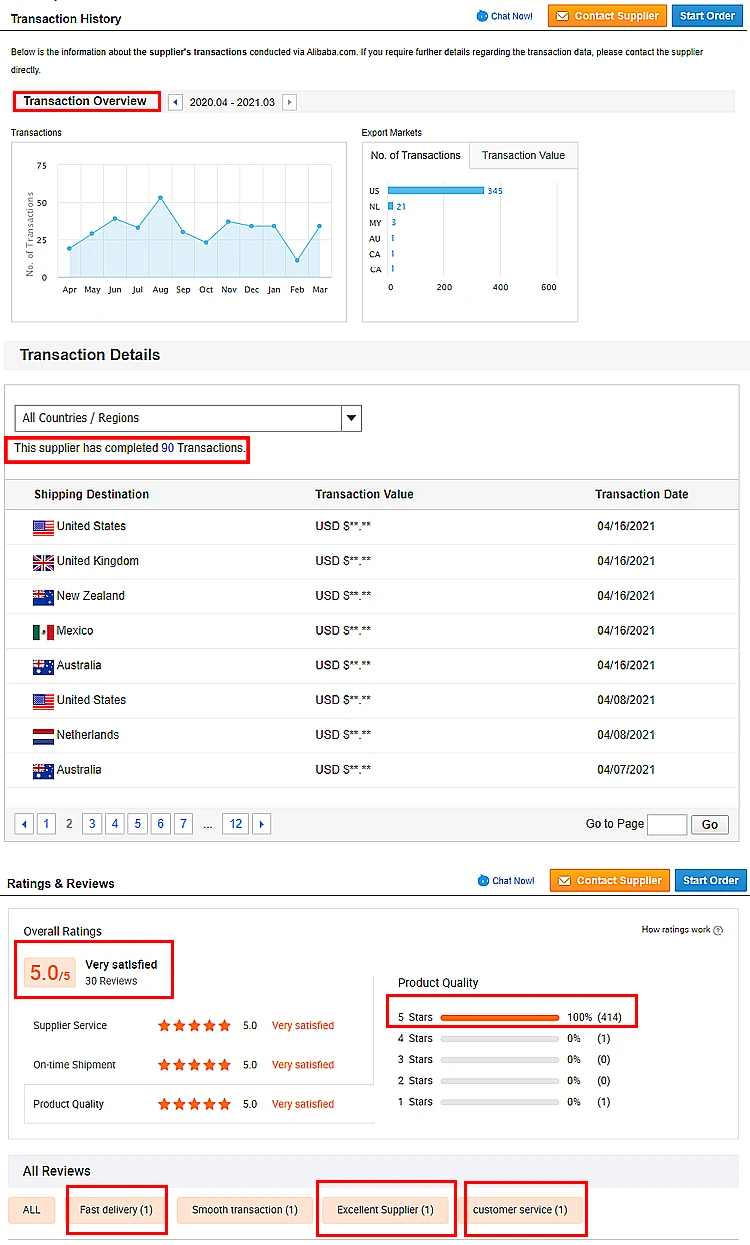Viewport: 750px width, 1245px height.
Task: Click bottom Start Order button
Action: click(710, 881)
